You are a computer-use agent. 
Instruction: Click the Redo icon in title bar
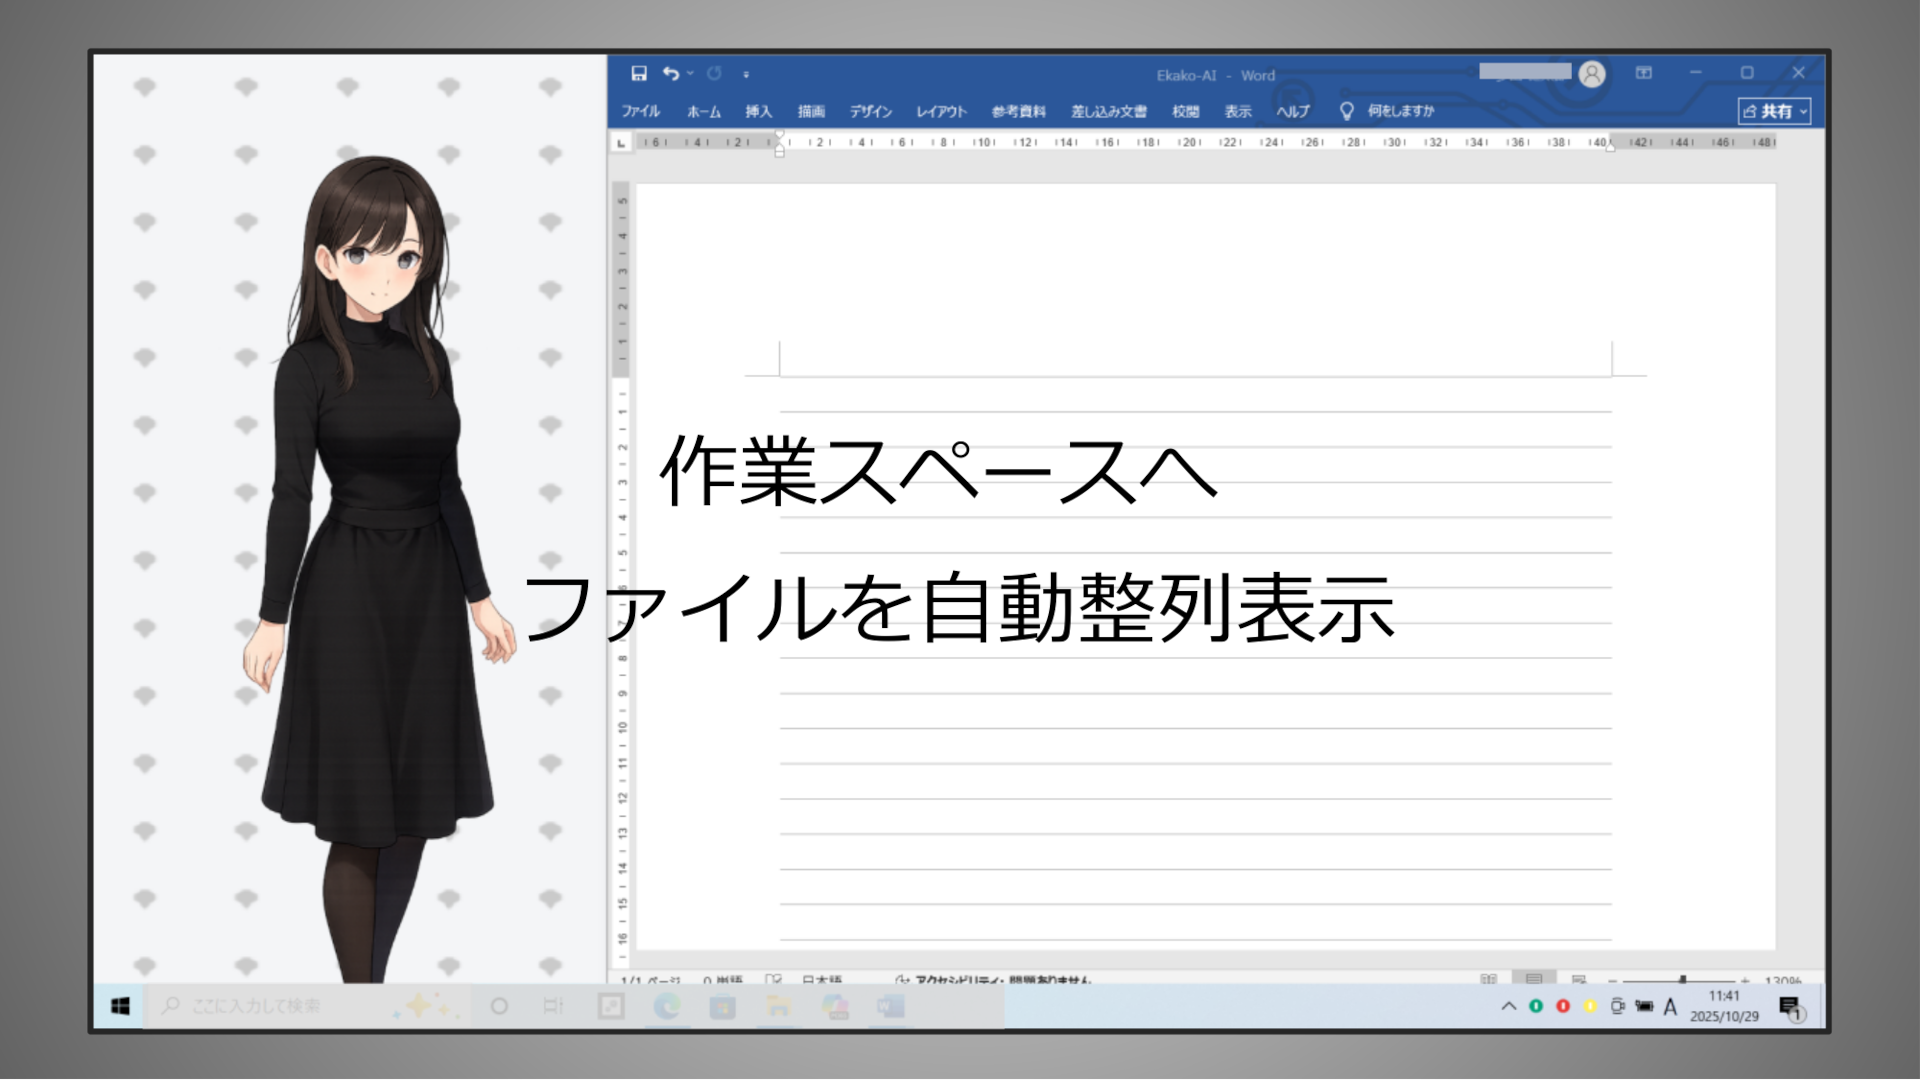pyautogui.click(x=714, y=73)
